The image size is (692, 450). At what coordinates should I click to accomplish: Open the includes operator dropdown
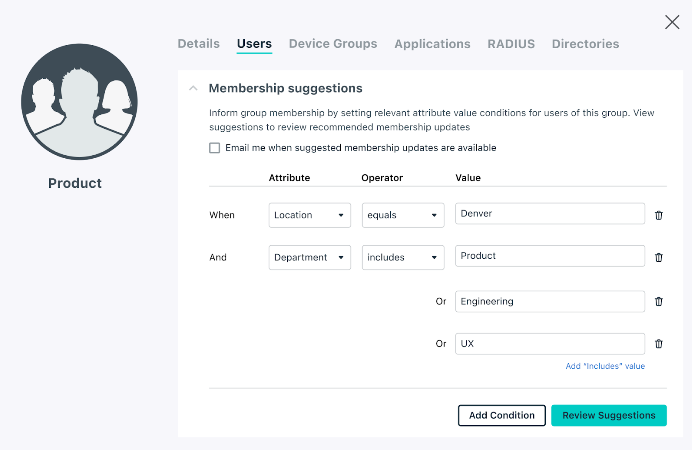403,257
